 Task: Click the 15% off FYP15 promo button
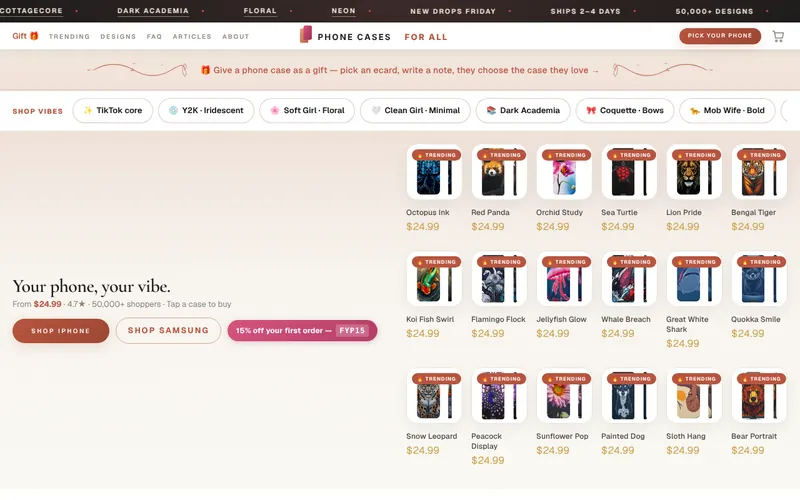tap(303, 331)
